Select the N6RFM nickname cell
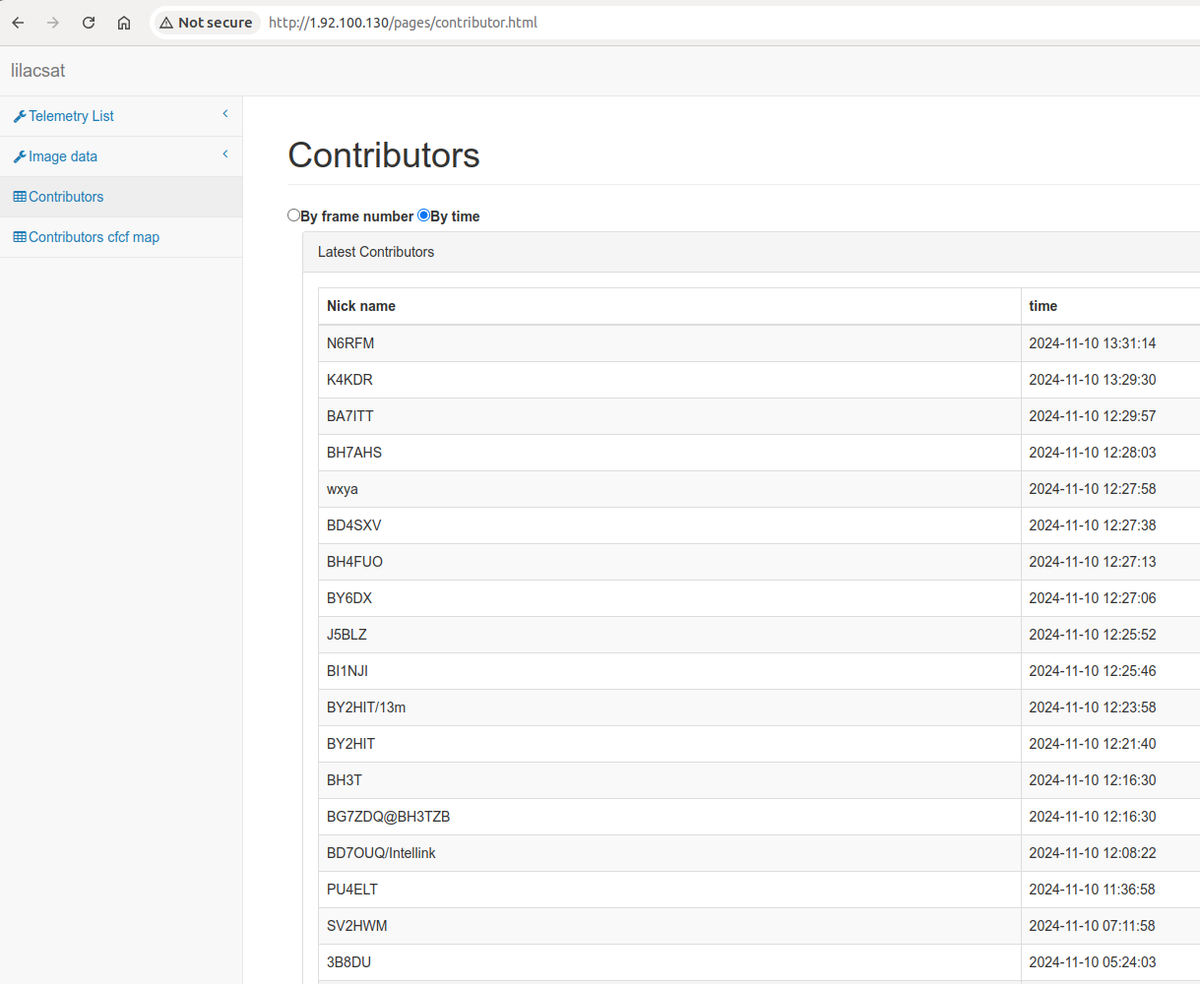 [x=670, y=343]
